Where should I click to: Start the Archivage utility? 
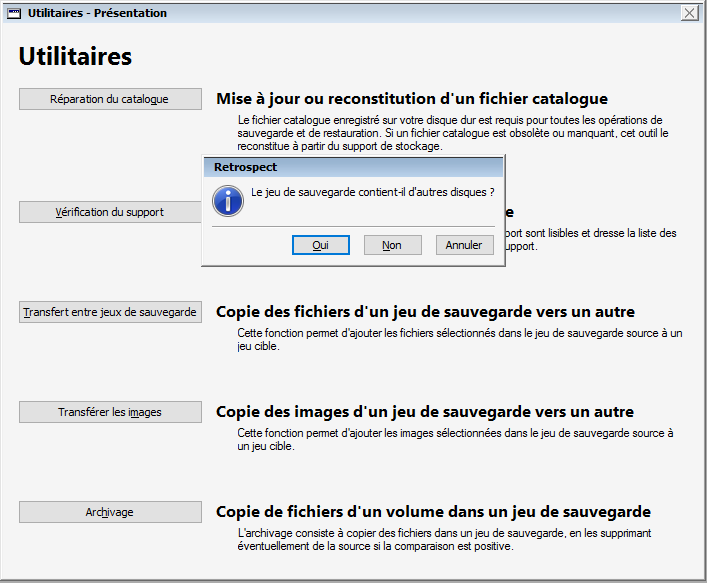coord(109,512)
